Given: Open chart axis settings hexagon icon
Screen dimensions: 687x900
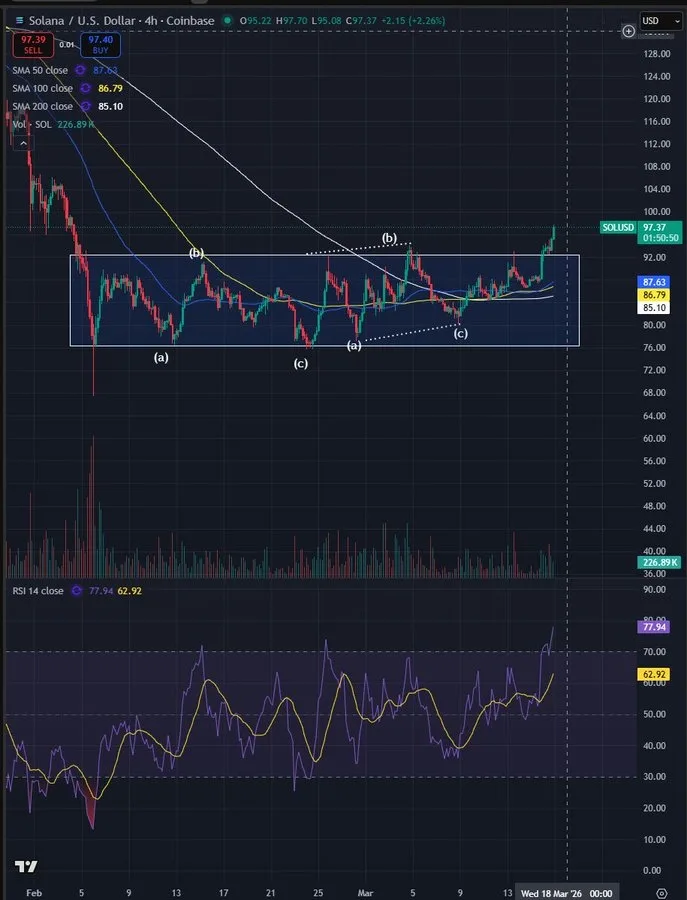Looking at the screenshot, I should [x=661, y=893].
